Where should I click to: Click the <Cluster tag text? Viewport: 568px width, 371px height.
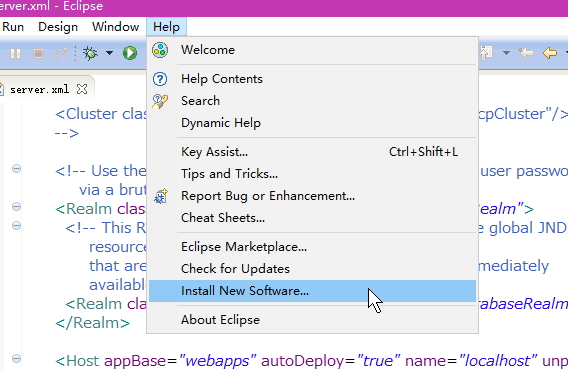[x=86, y=114]
